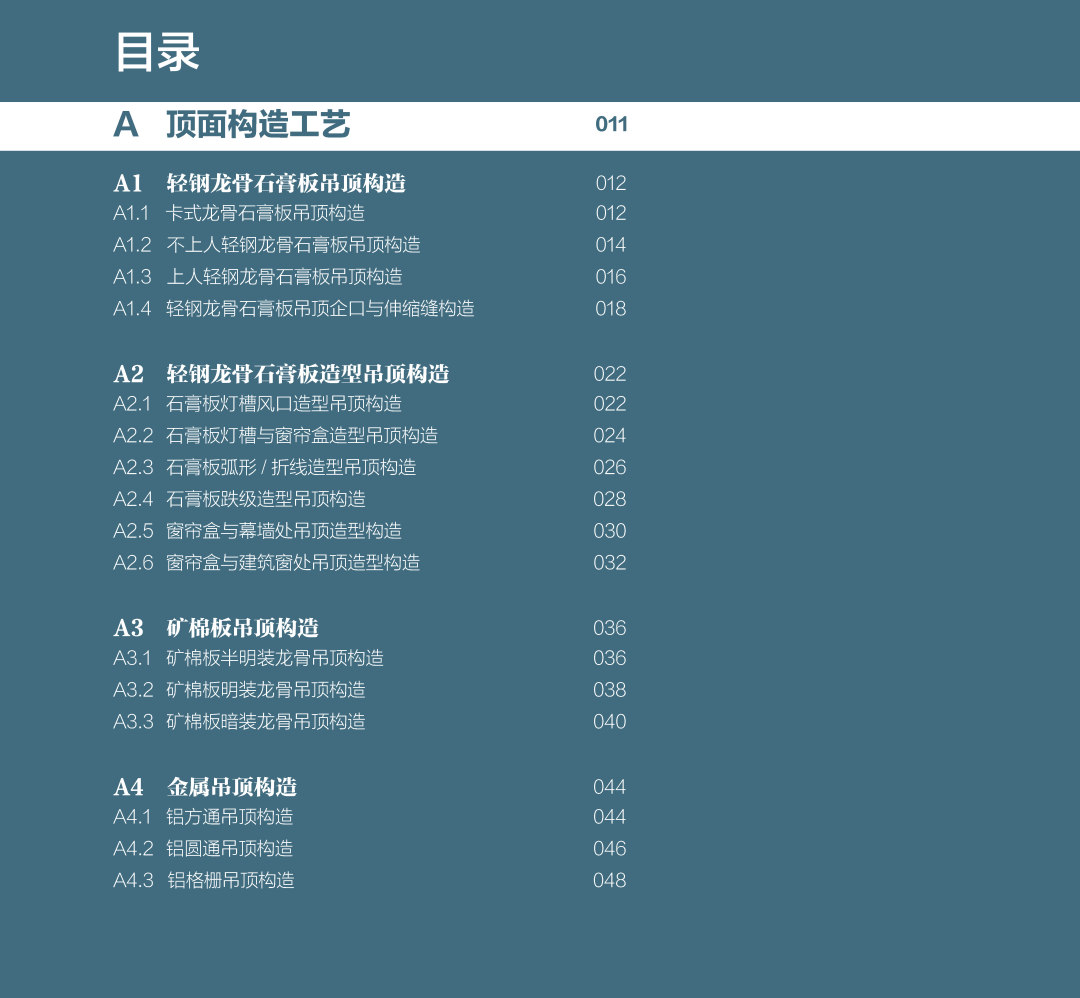Click page number 018 for A1.4
The height and width of the screenshot is (998, 1080).
pyautogui.click(x=610, y=309)
